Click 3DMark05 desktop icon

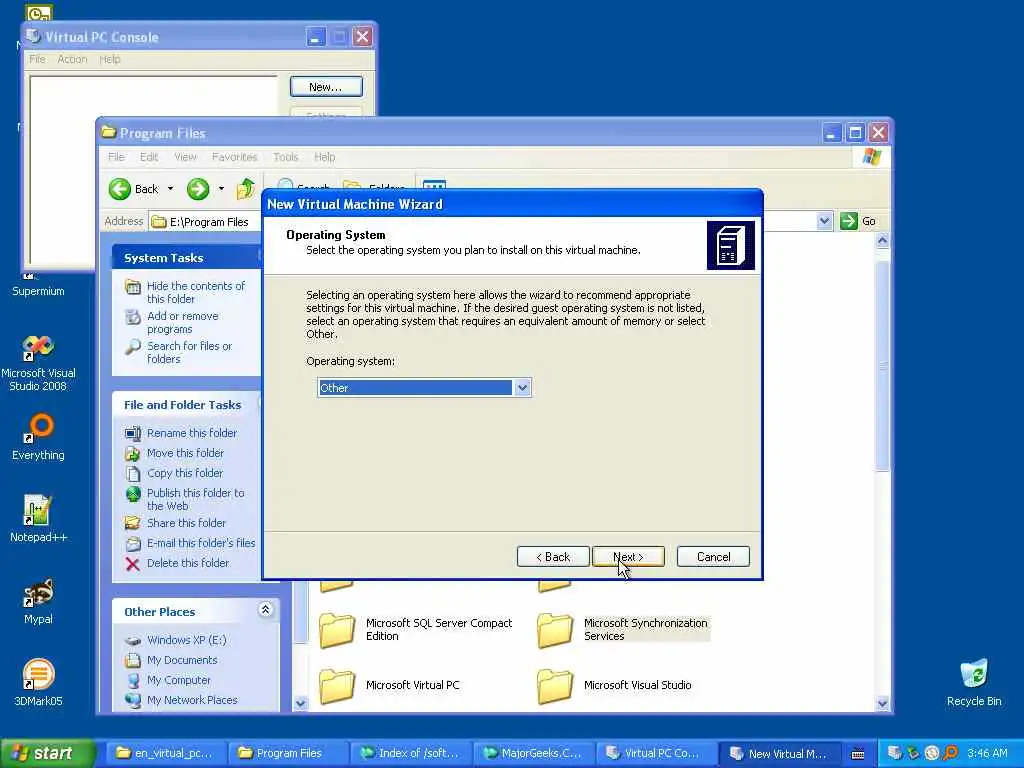pyautogui.click(x=38, y=675)
